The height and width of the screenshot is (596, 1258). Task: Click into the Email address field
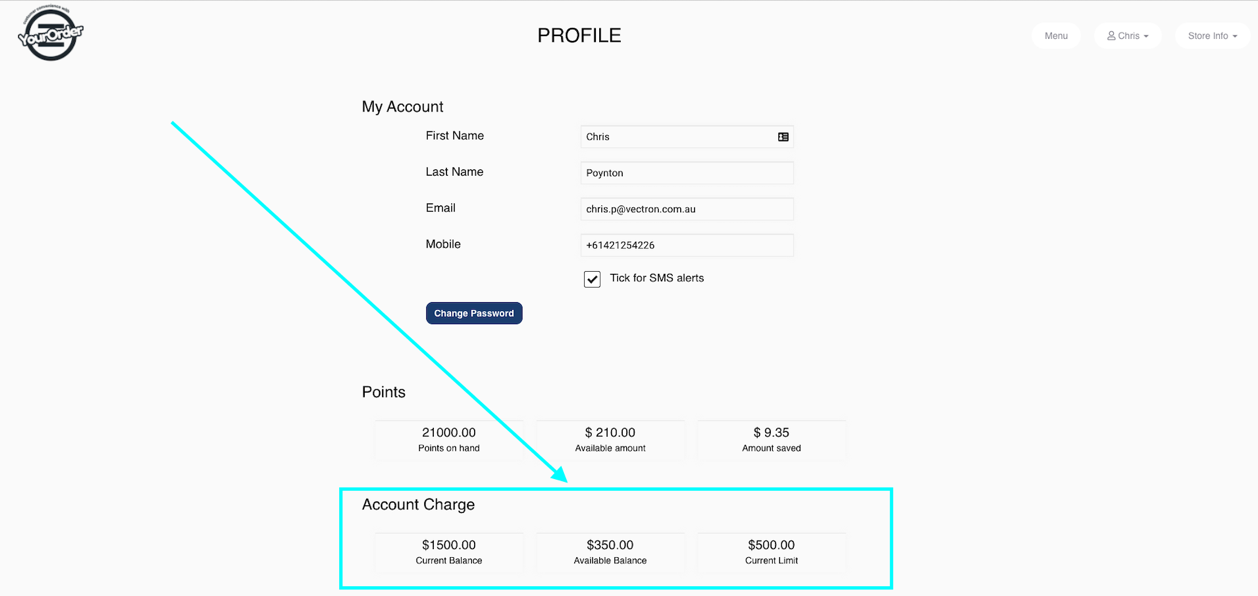pyautogui.click(x=687, y=209)
